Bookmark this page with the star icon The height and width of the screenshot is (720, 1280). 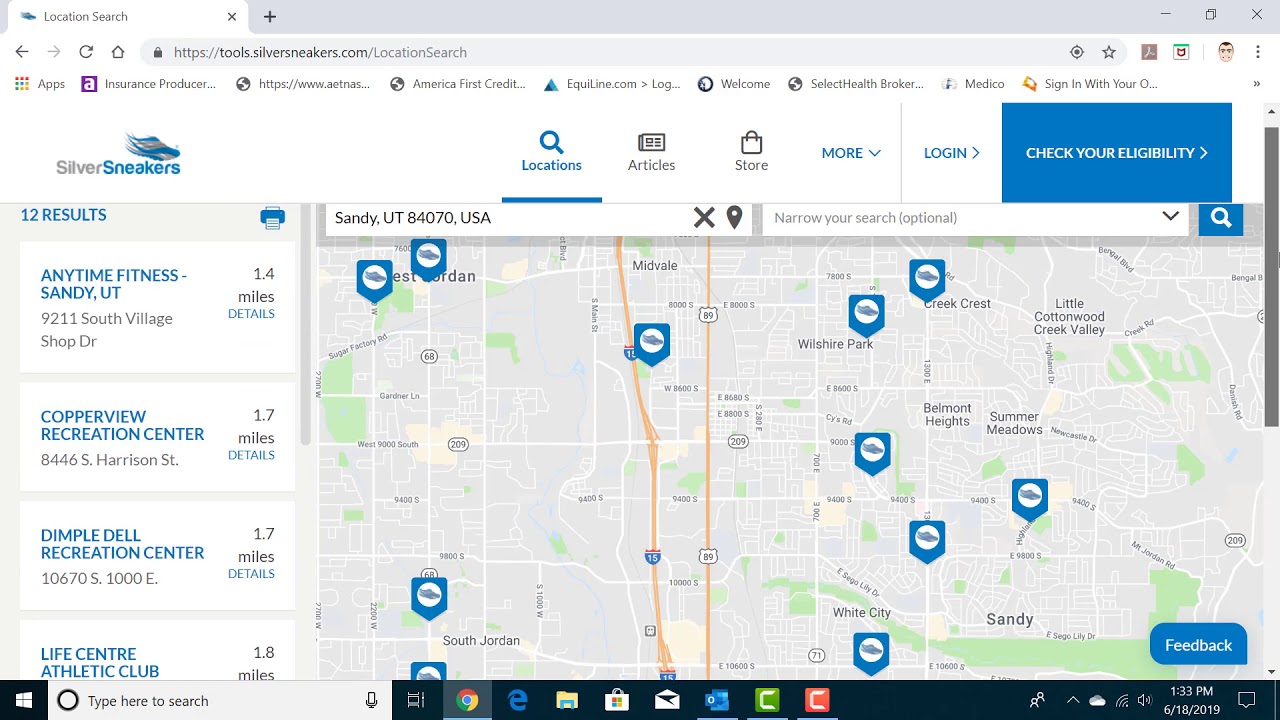[x=1108, y=52]
